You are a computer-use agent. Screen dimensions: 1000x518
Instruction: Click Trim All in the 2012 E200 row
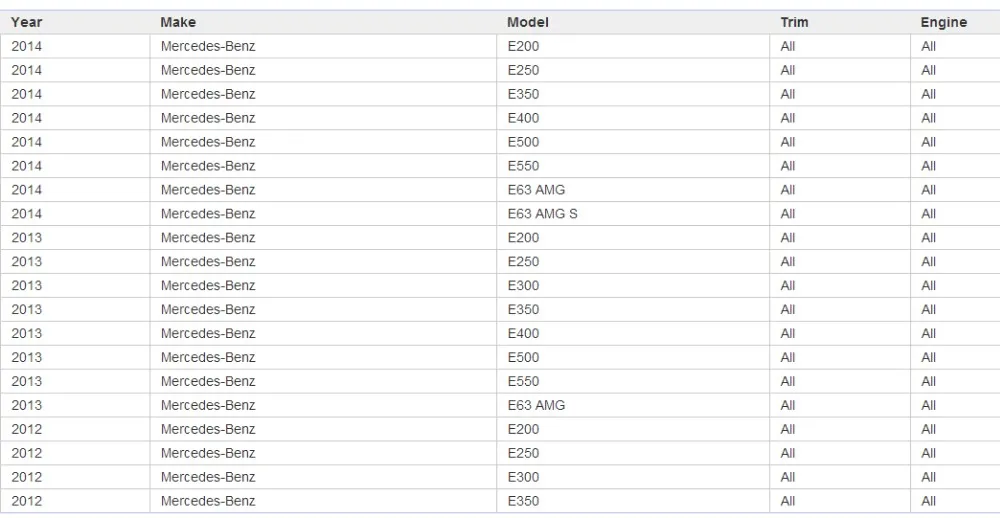788,429
